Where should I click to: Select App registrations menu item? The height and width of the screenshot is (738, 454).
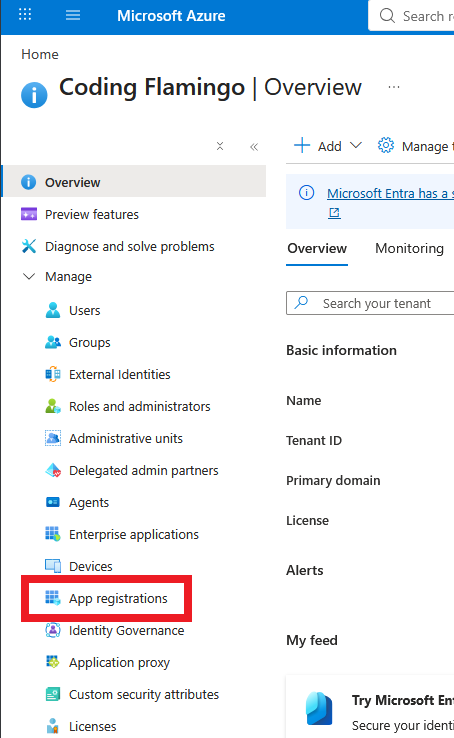(x=119, y=599)
